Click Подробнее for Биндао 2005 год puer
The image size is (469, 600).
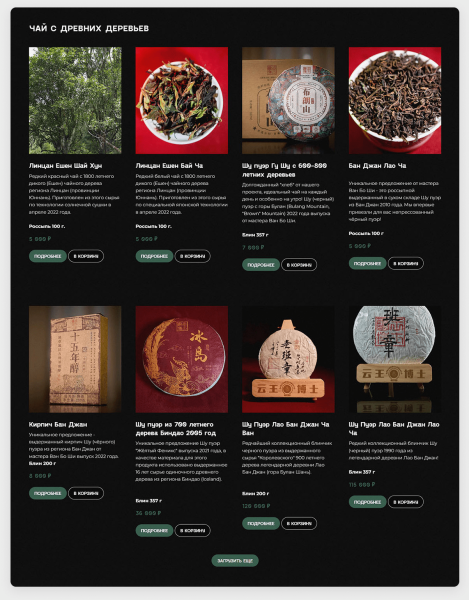(154, 530)
